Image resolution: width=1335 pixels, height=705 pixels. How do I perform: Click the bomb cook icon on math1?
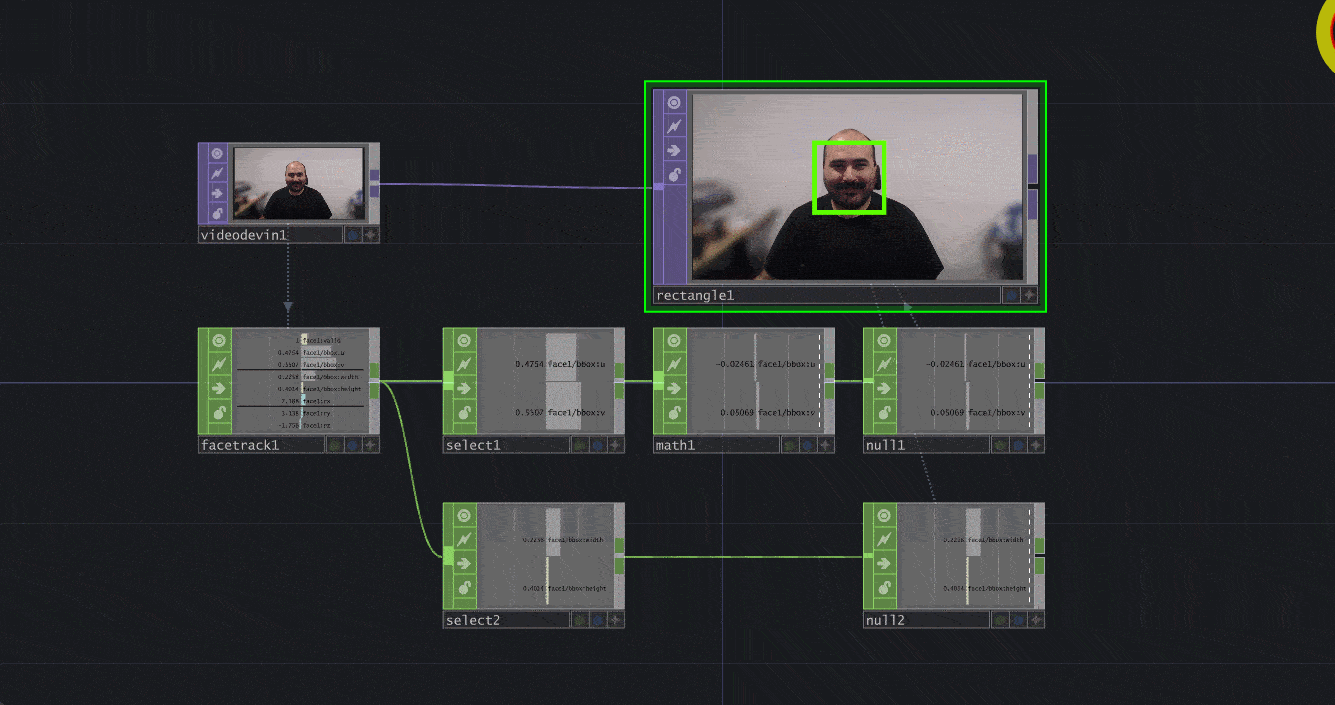(x=672, y=413)
